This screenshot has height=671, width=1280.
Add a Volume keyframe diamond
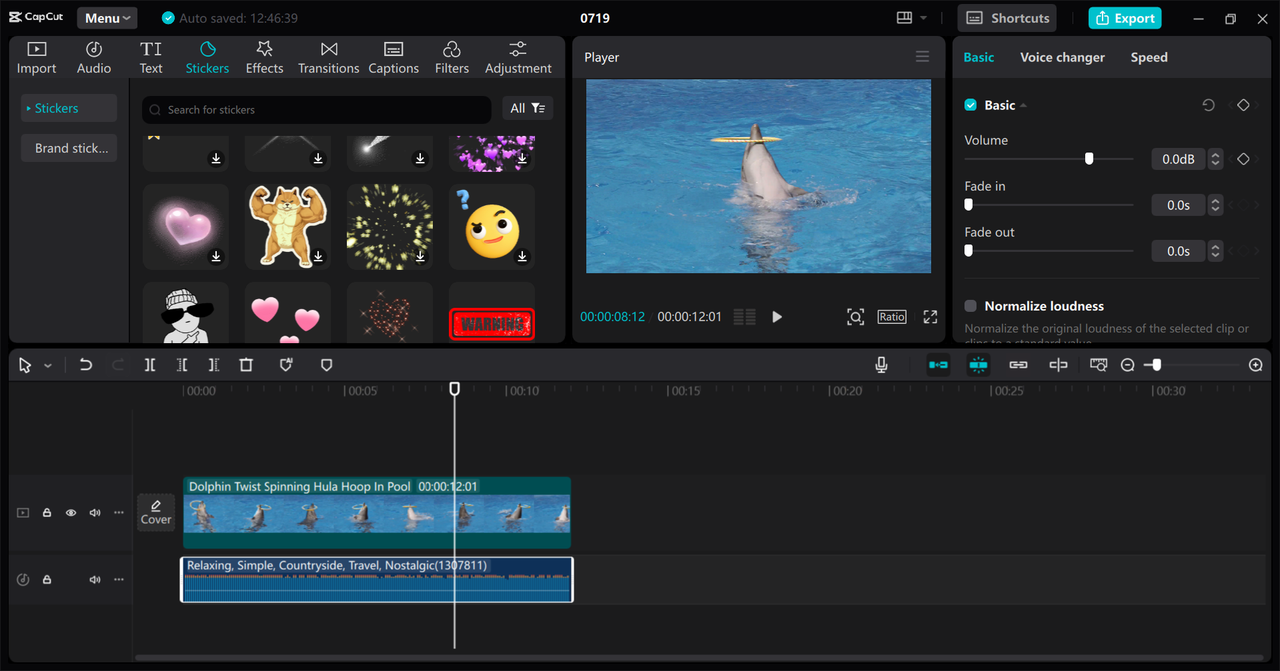coord(1243,159)
